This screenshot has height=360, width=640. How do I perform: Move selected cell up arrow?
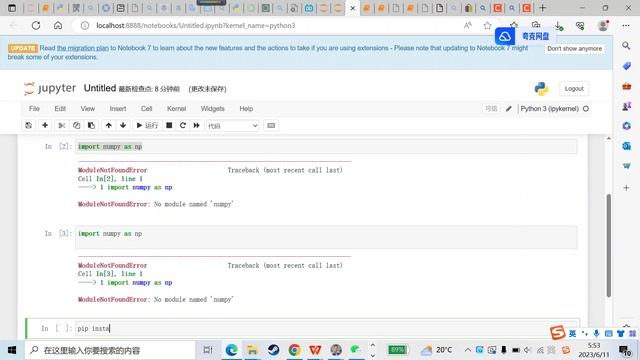(x=109, y=125)
